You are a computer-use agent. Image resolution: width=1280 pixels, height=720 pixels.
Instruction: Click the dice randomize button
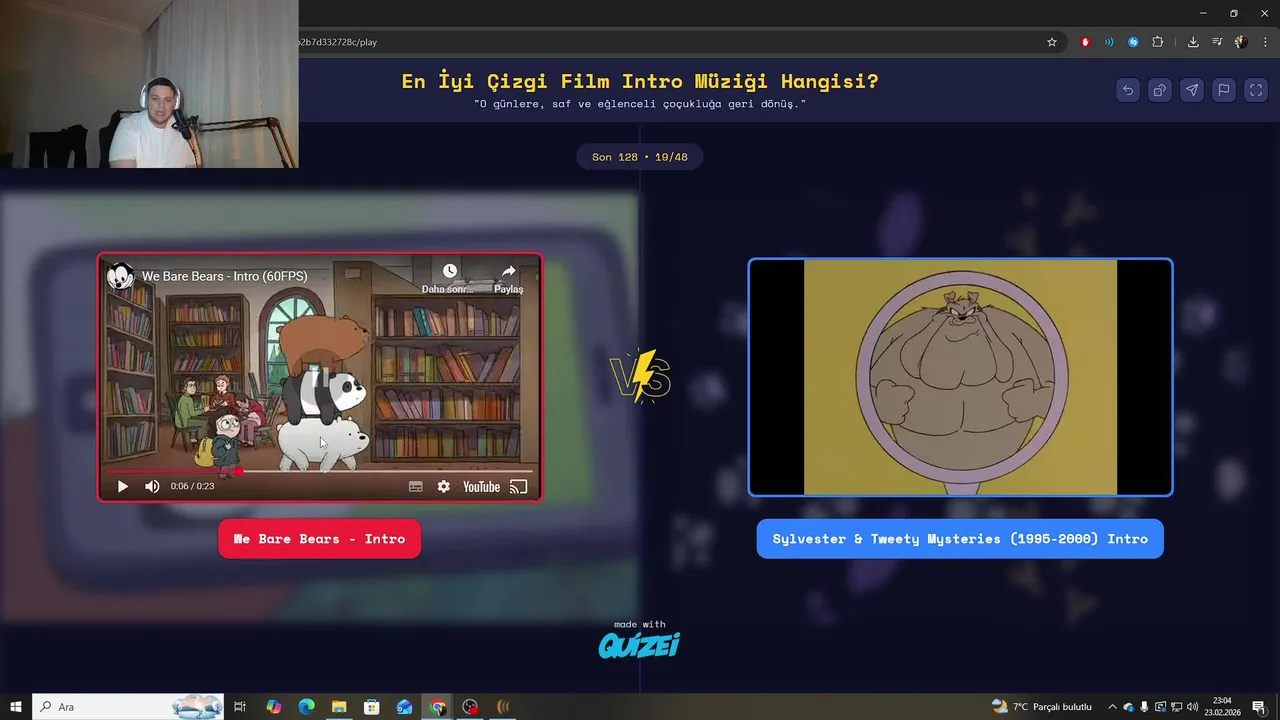coord(1160,90)
